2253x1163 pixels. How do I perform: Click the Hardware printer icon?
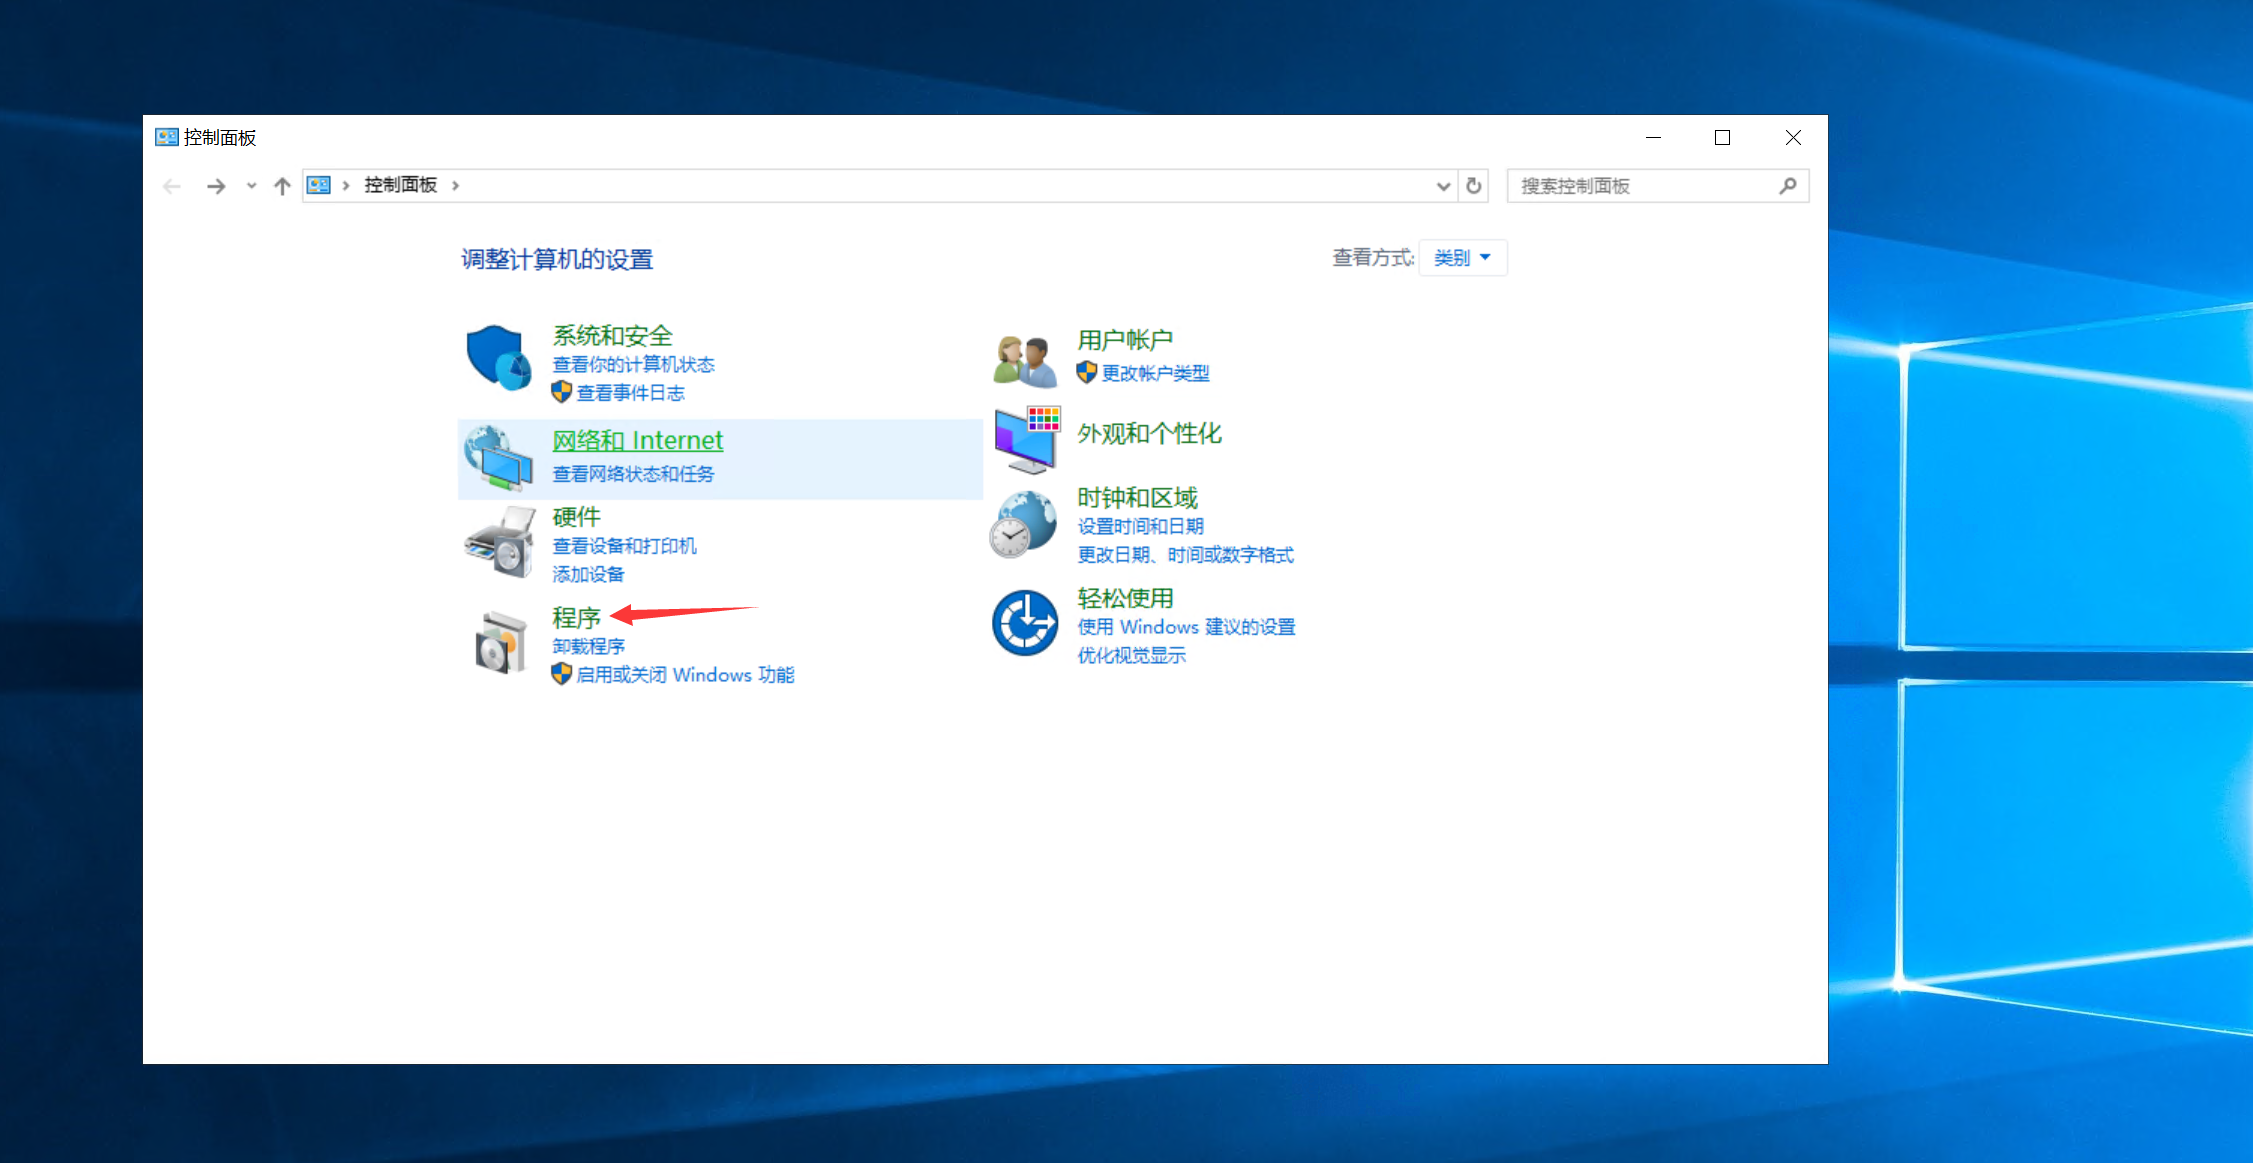[500, 543]
